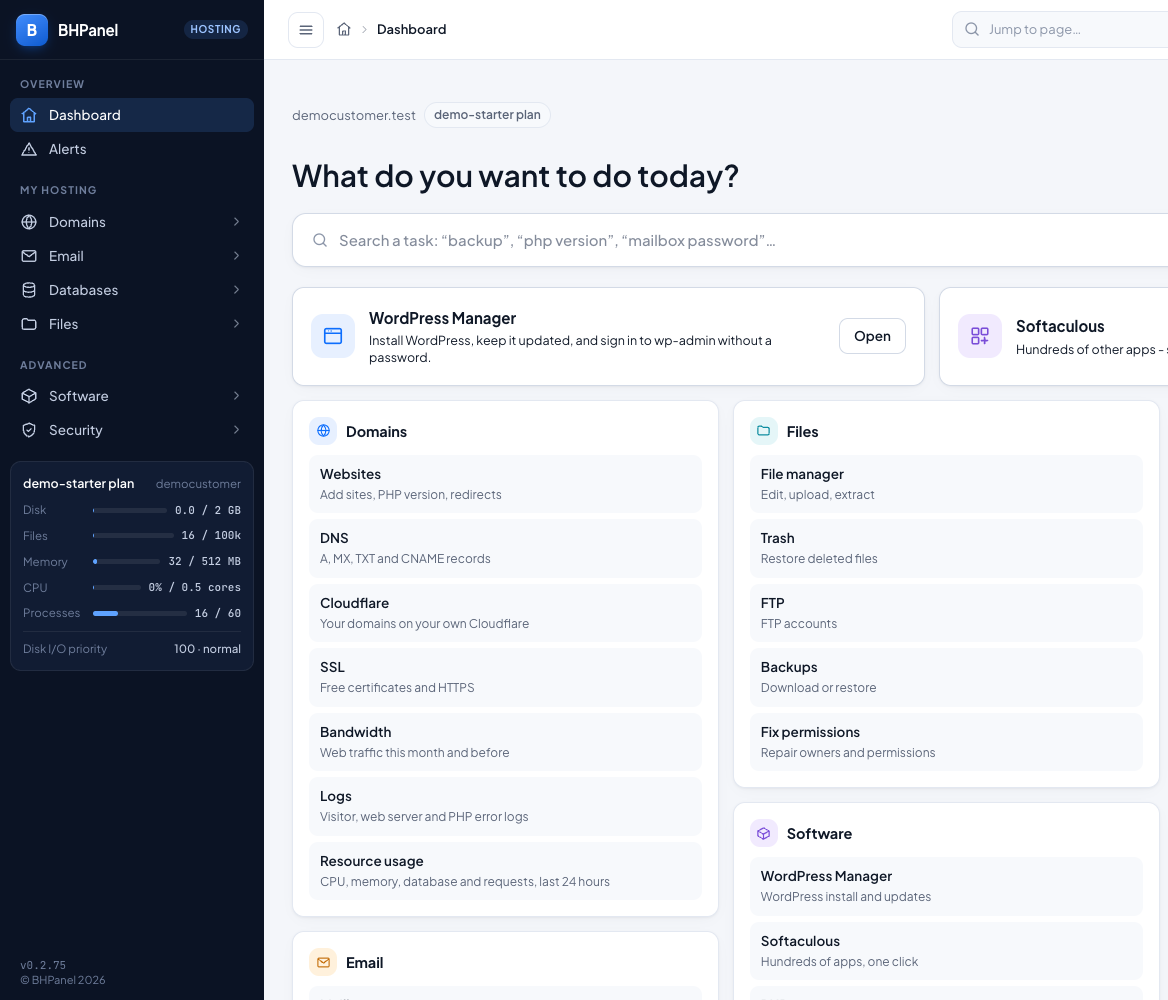Click the magnifier icon in the task search
This screenshot has width=1168, height=1000.
click(320, 240)
